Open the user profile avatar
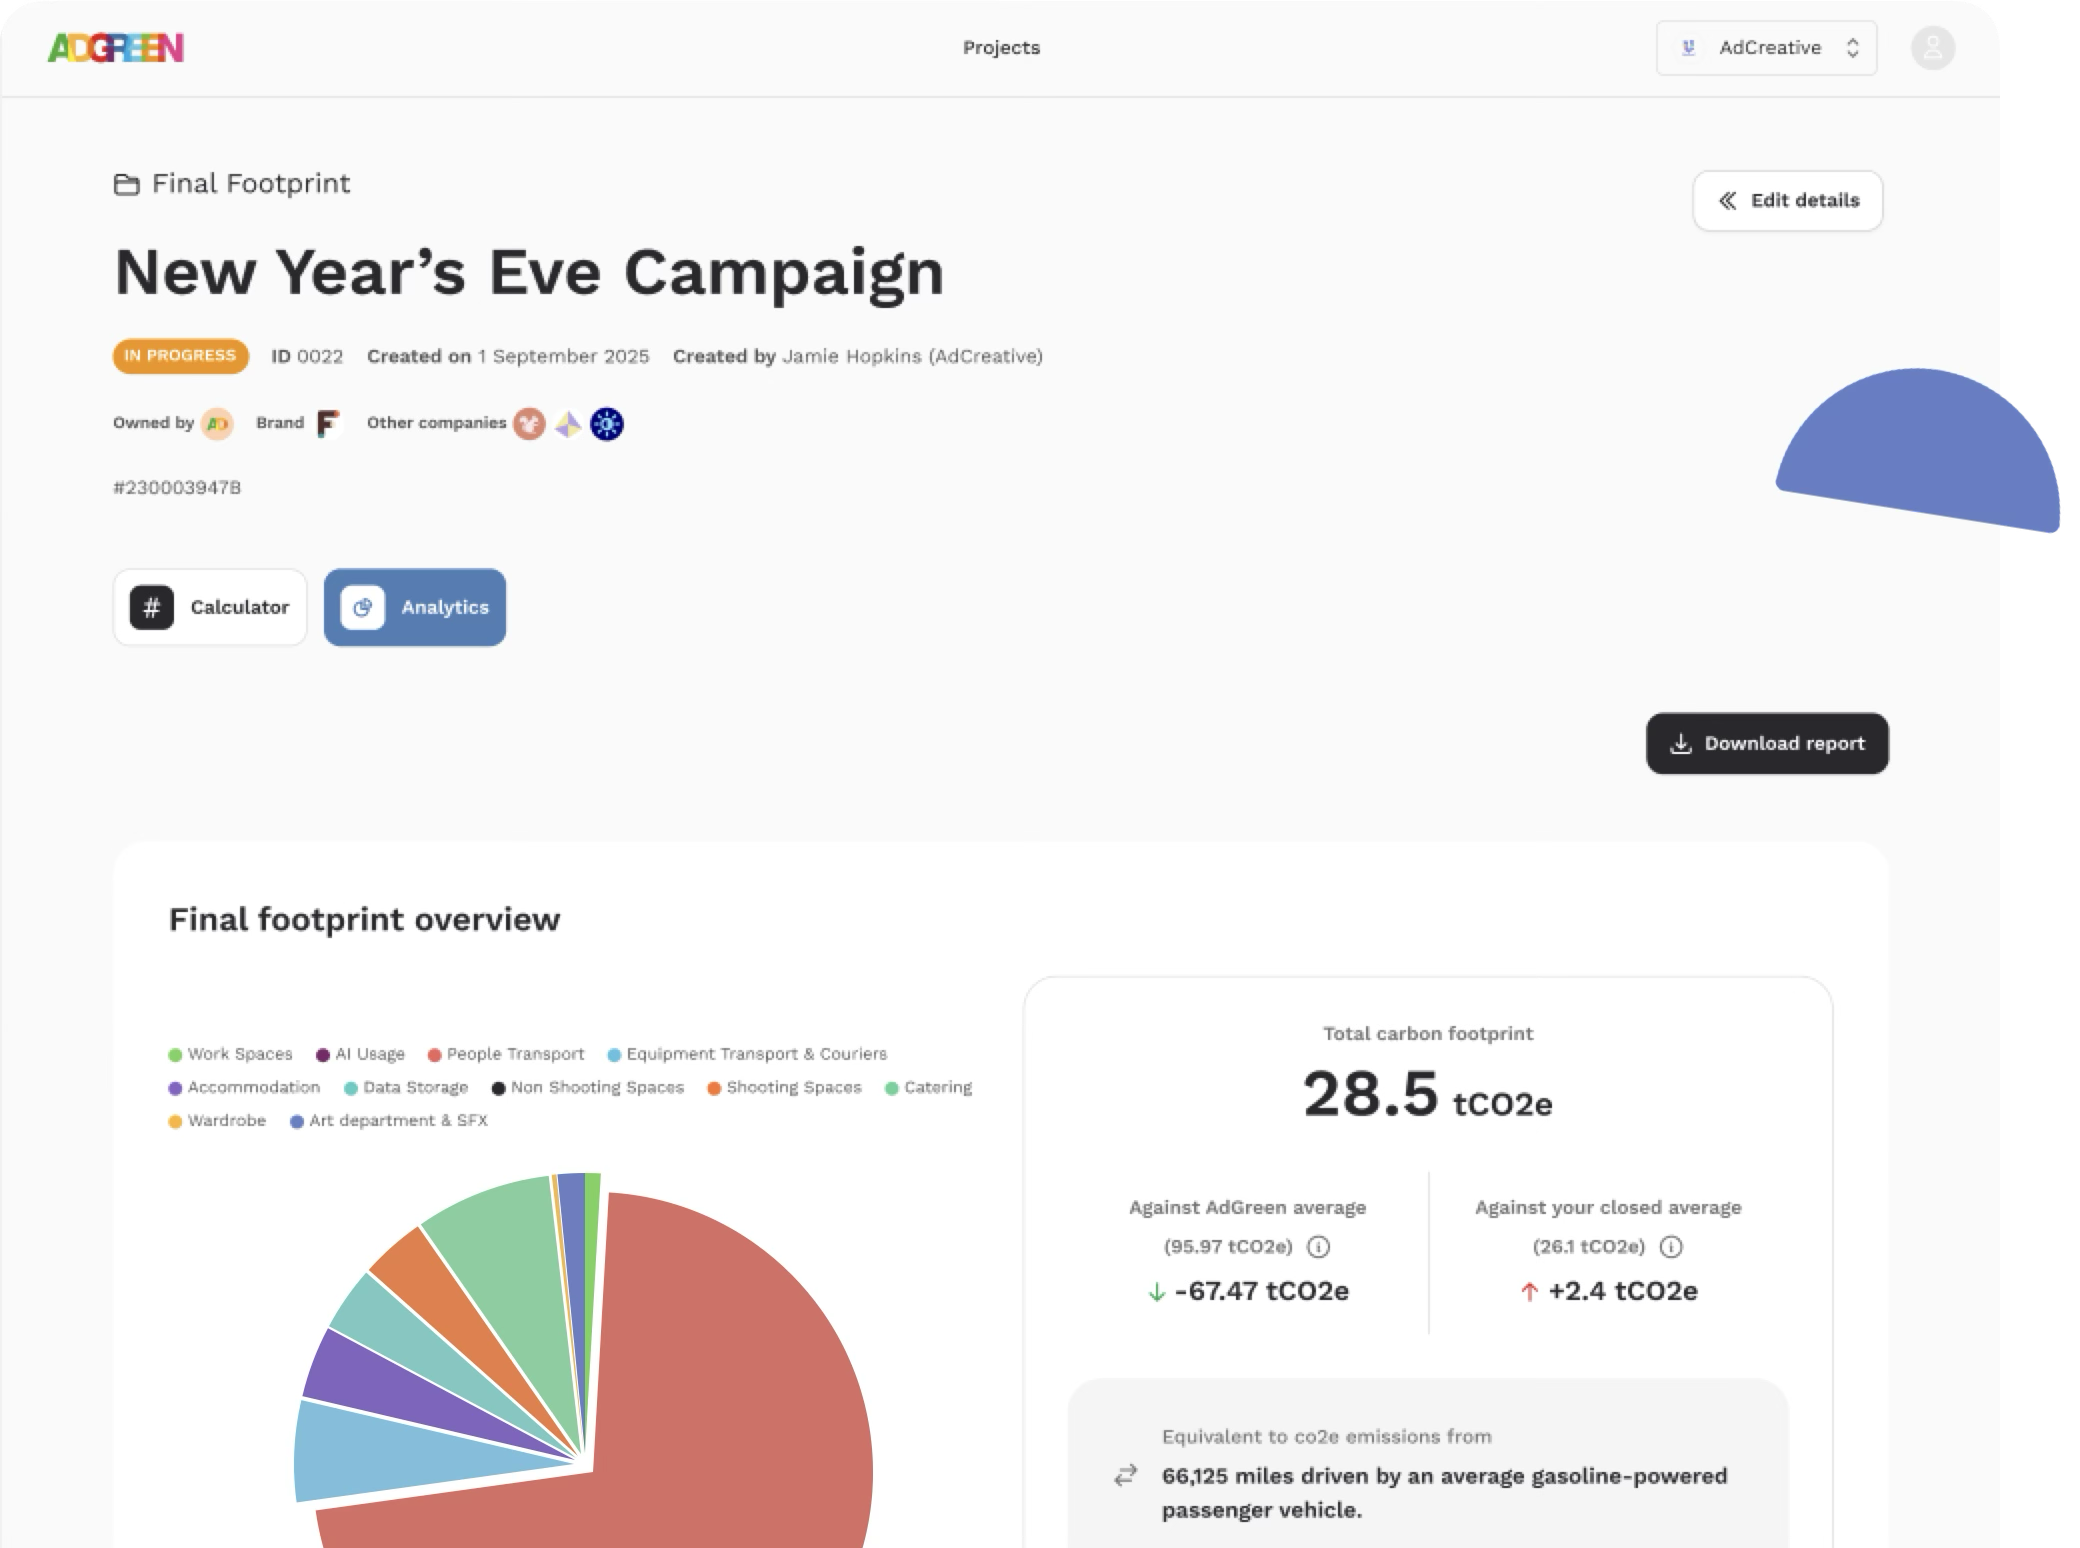Image resolution: width=2080 pixels, height=1548 pixels. (1932, 48)
